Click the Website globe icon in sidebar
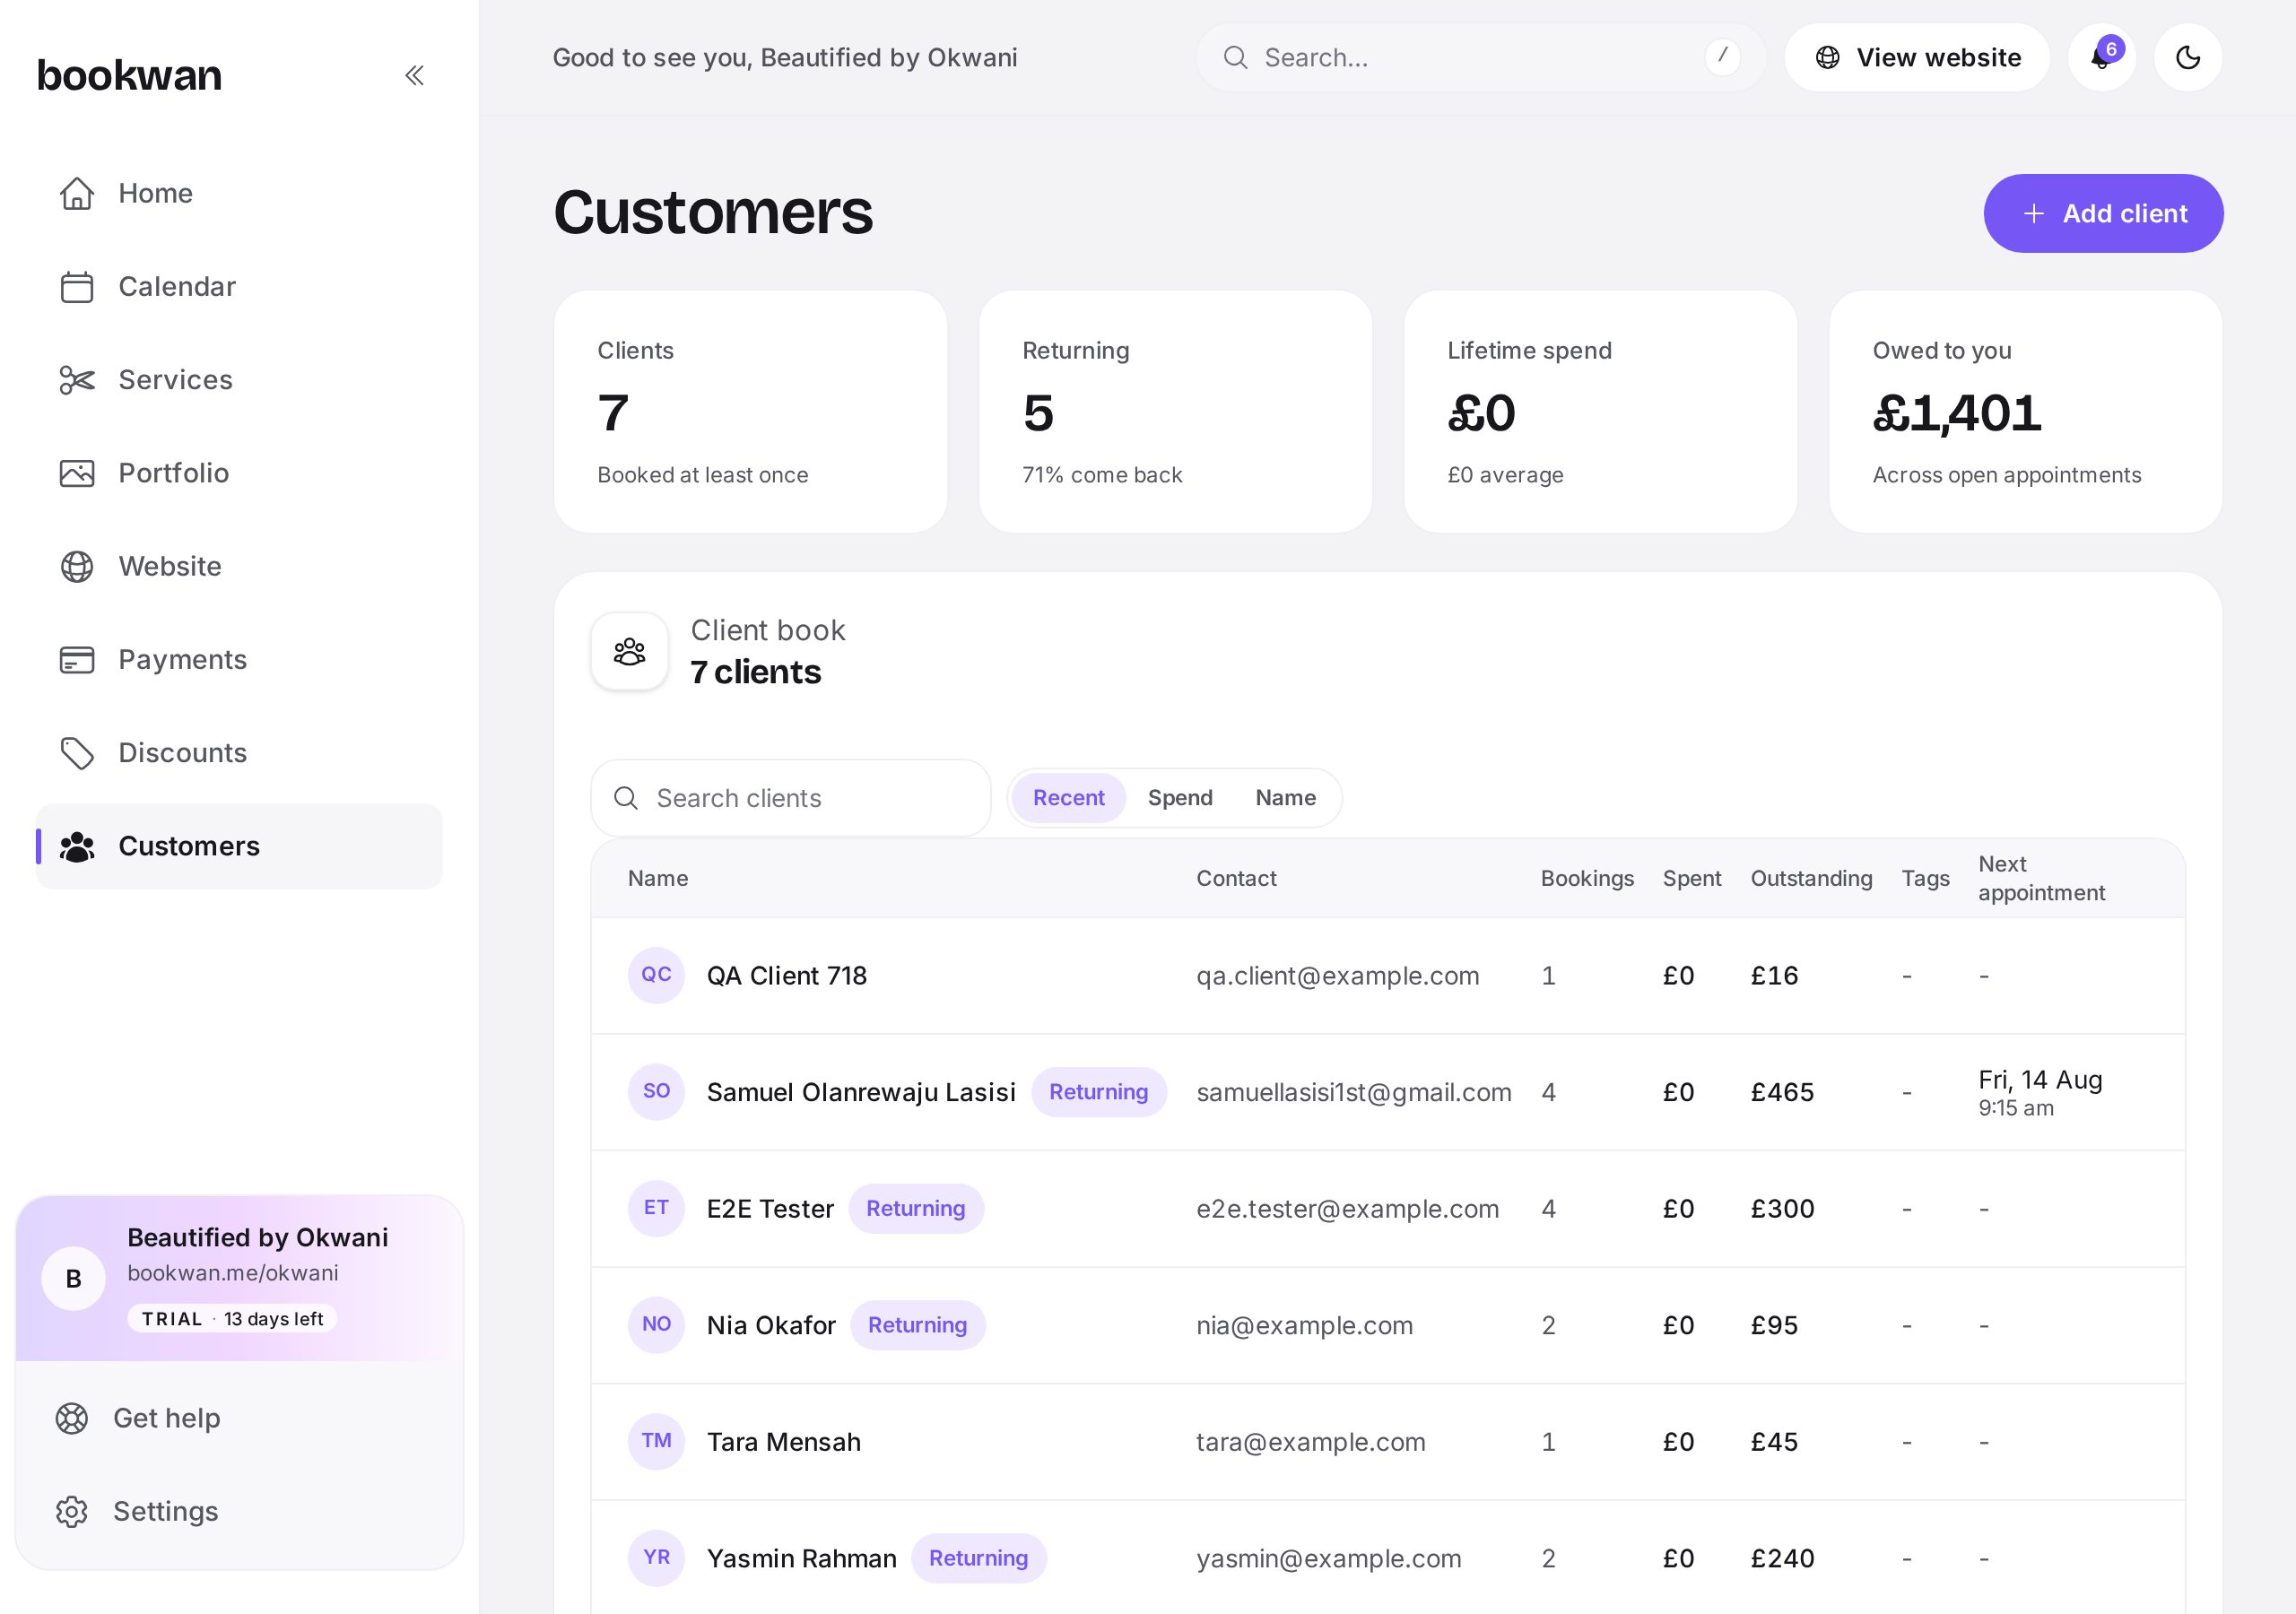The width and height of the screenshot is (2296, 1614). (77, 566)
